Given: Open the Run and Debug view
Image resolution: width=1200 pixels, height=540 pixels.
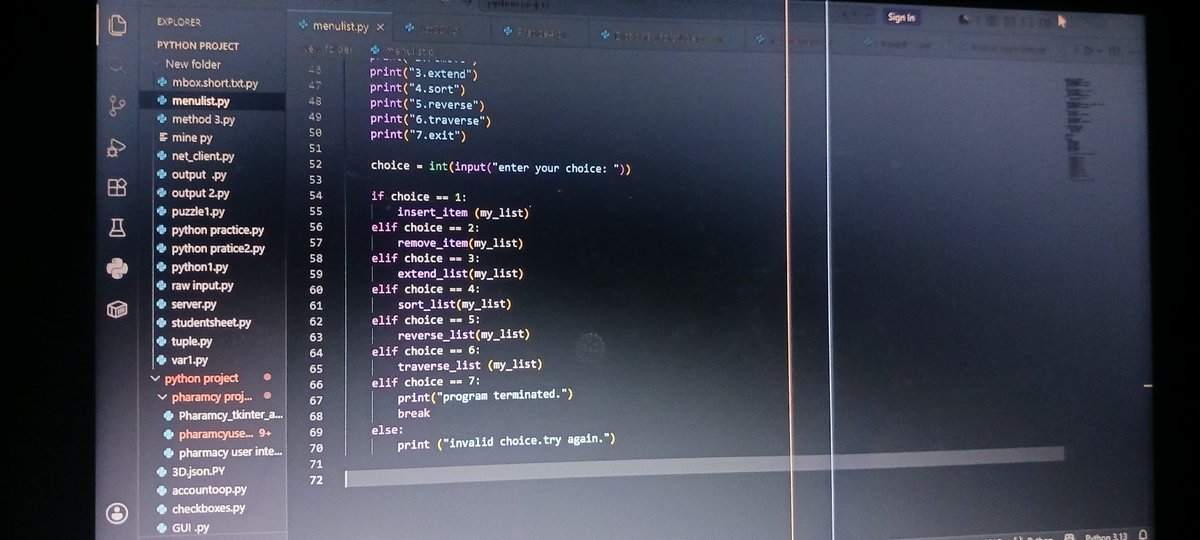Looking at the screenshot, I should (x=117, y=147).
